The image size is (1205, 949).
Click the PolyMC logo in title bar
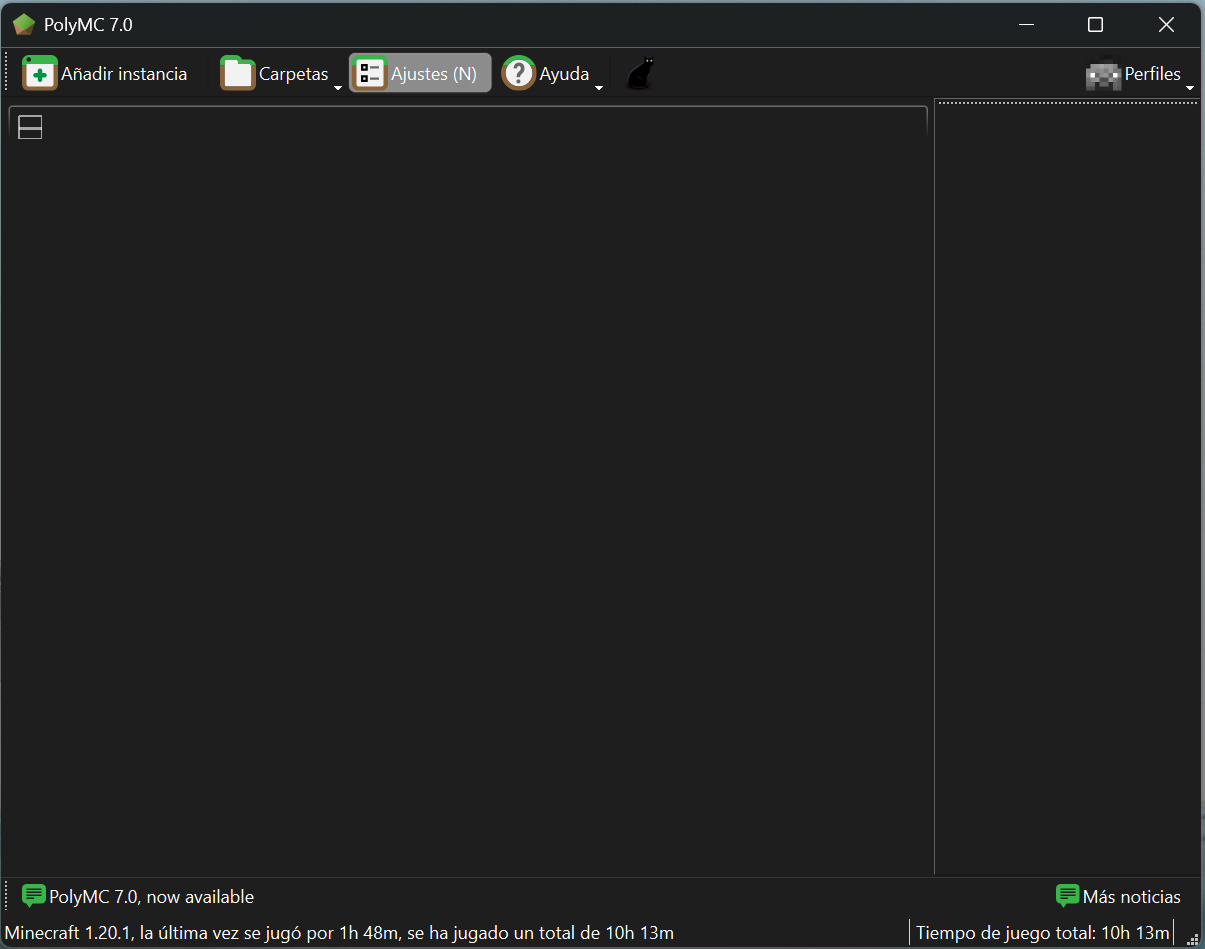[x=24, y=25]
